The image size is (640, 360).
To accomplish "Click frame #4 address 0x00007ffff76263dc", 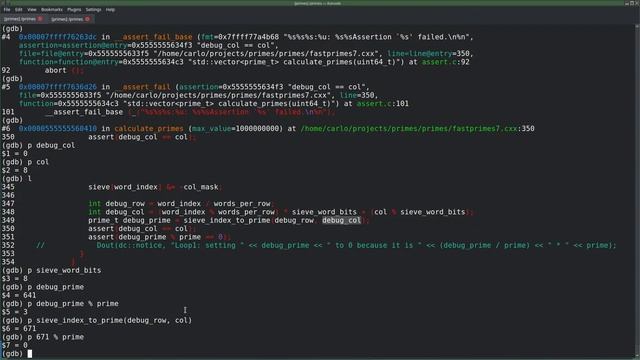I will pos(58,37).
